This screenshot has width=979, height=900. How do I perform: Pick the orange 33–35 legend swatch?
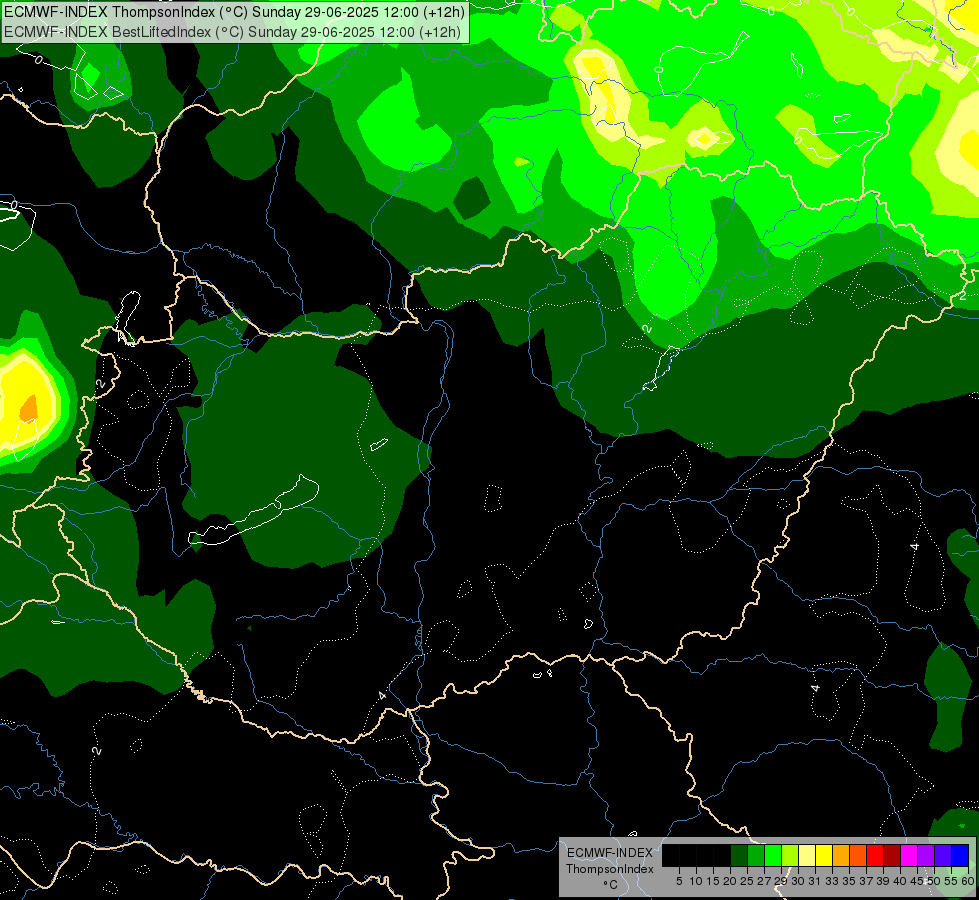[841, 855]
